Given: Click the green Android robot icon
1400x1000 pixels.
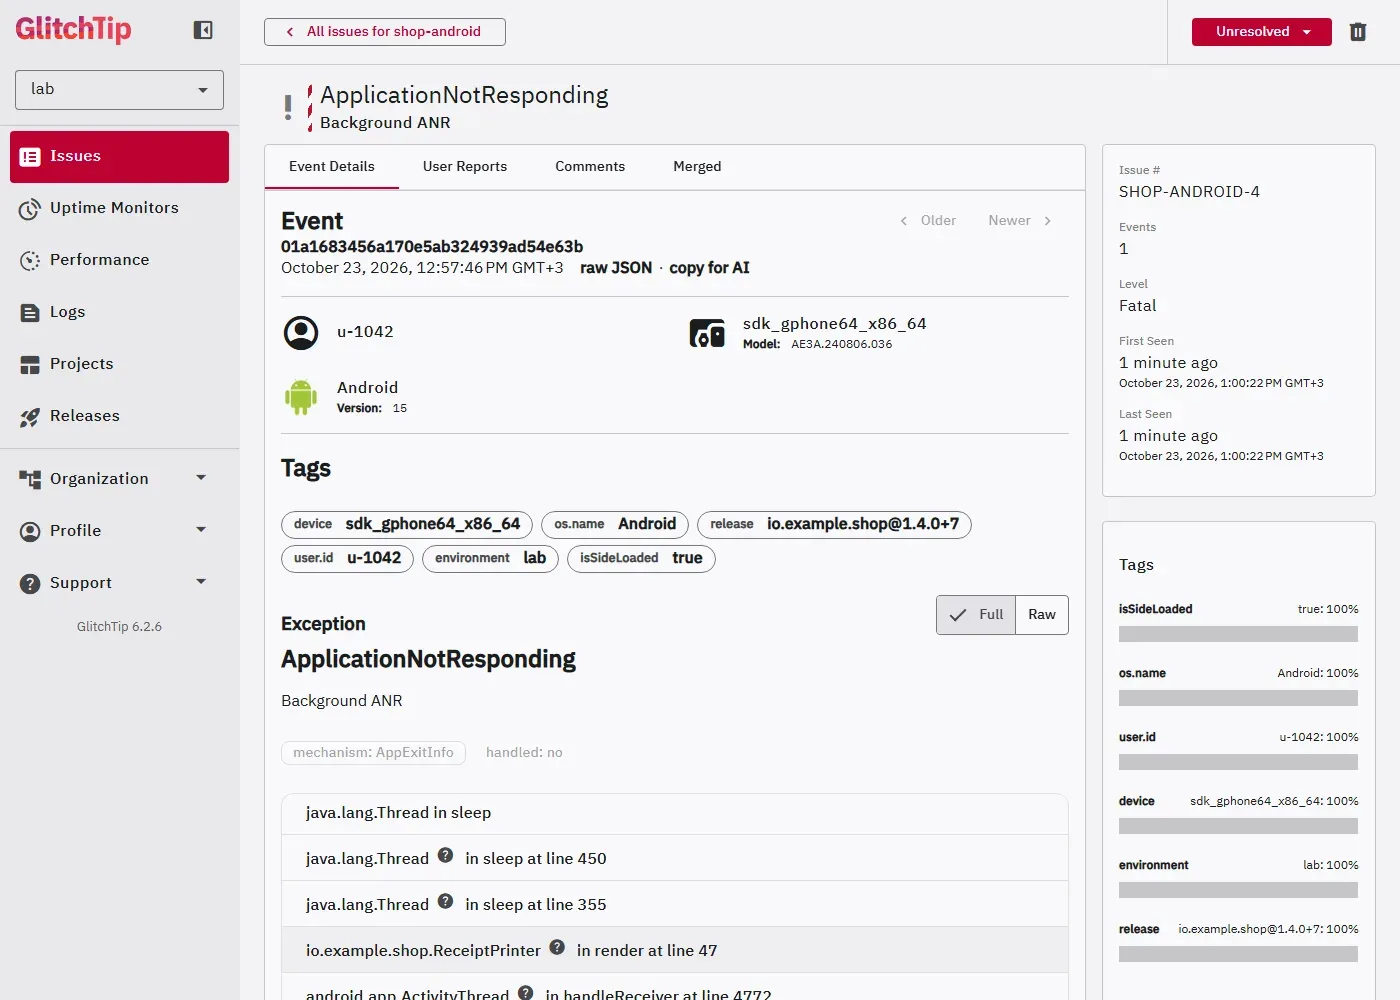Looking at the screenshot, I should point(301,397).
